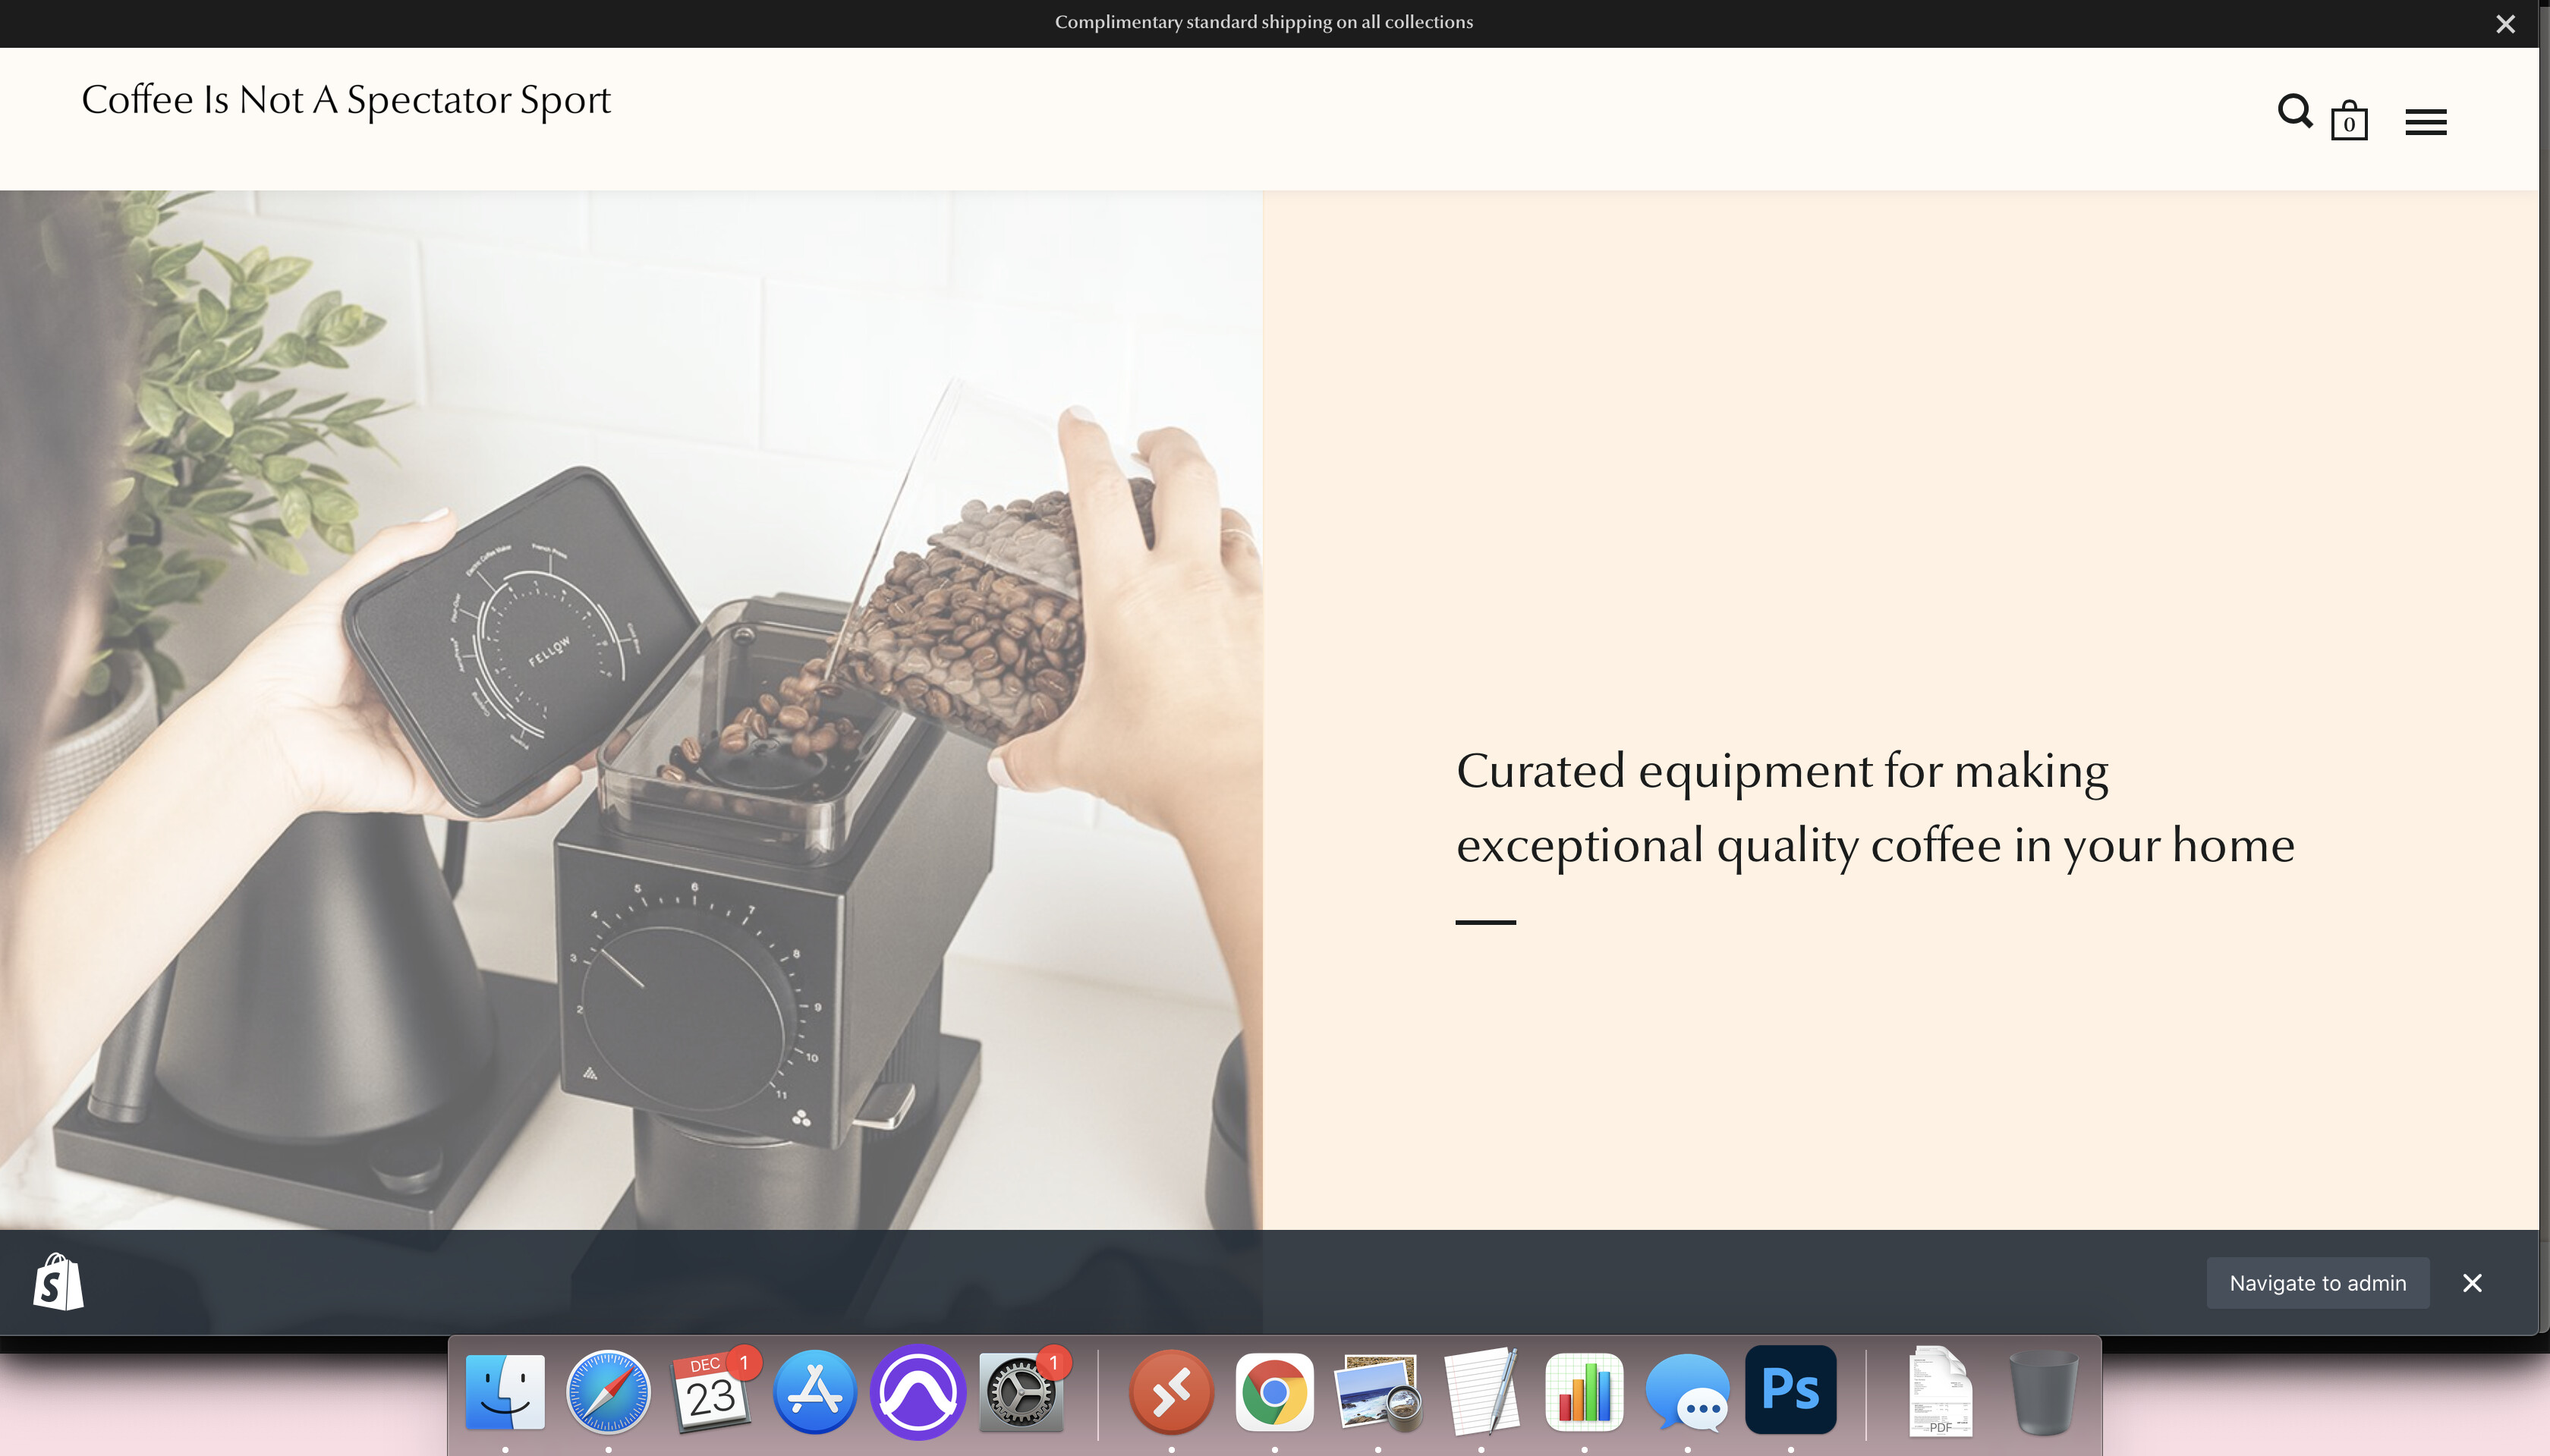Open the PDF document in dock
The image size is (2550, 1456).
pyautogui.click(x=1940, y=1391)
